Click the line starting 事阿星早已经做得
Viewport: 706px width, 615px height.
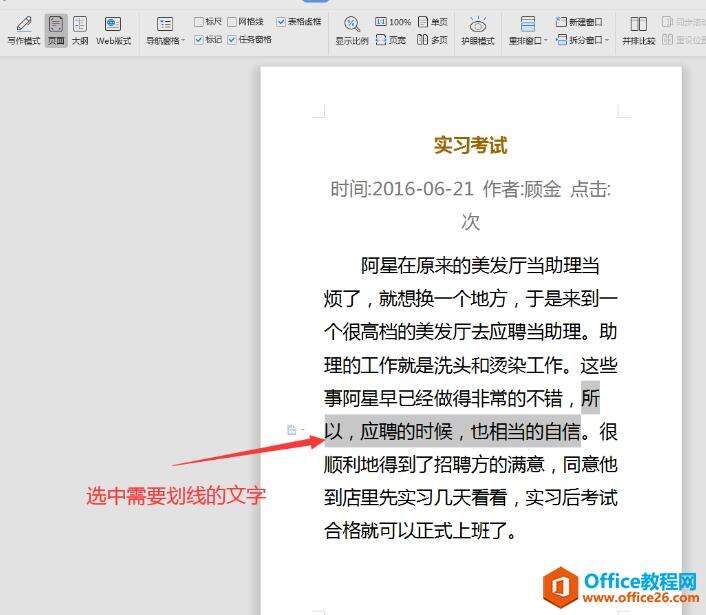tap(462, 398)
